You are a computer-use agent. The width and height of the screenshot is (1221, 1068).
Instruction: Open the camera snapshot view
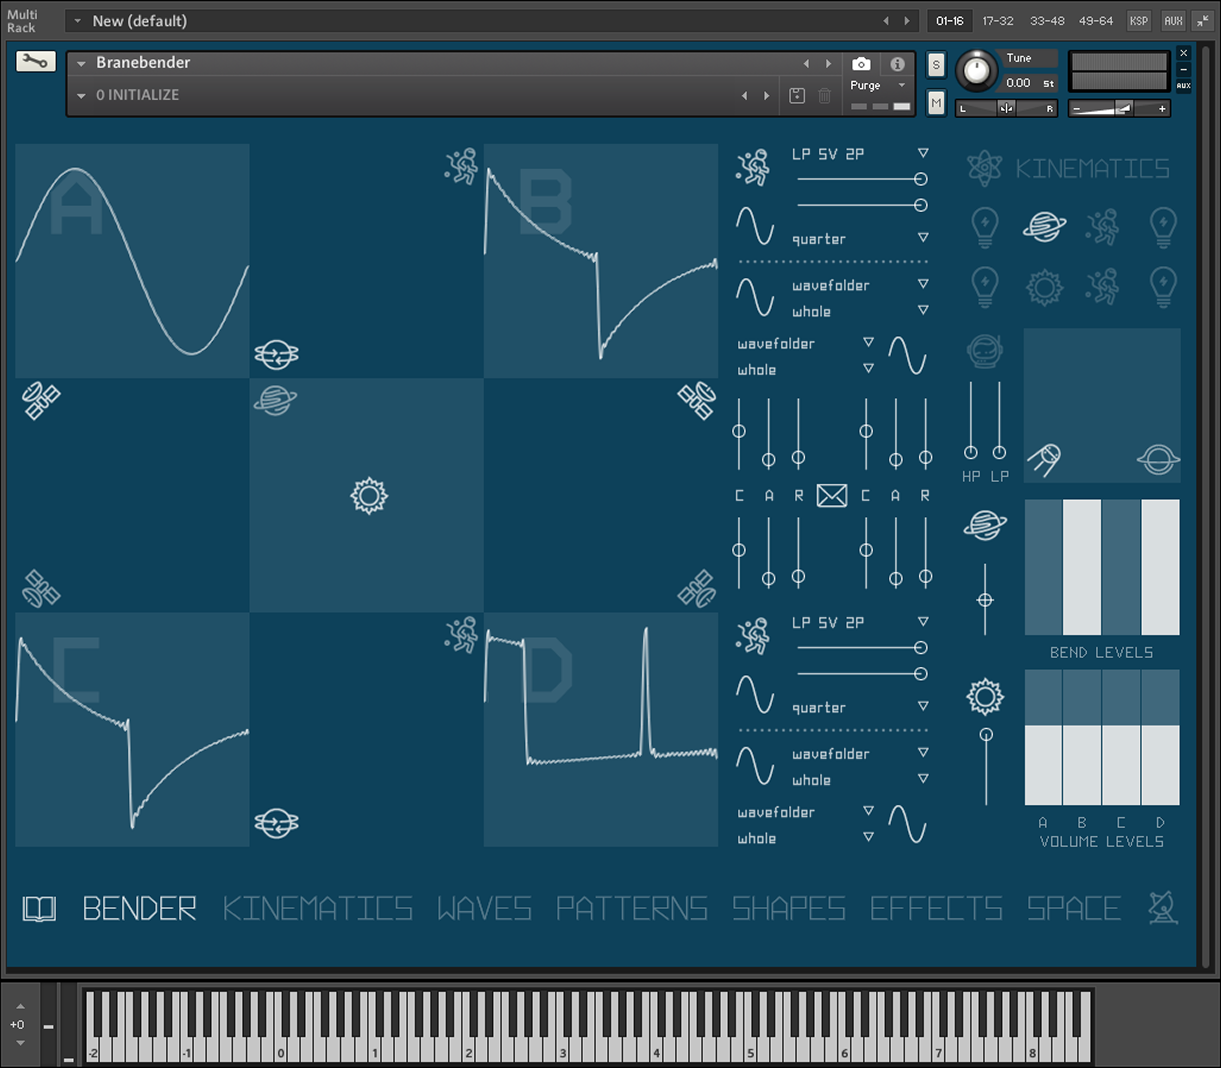click(861, 64)
